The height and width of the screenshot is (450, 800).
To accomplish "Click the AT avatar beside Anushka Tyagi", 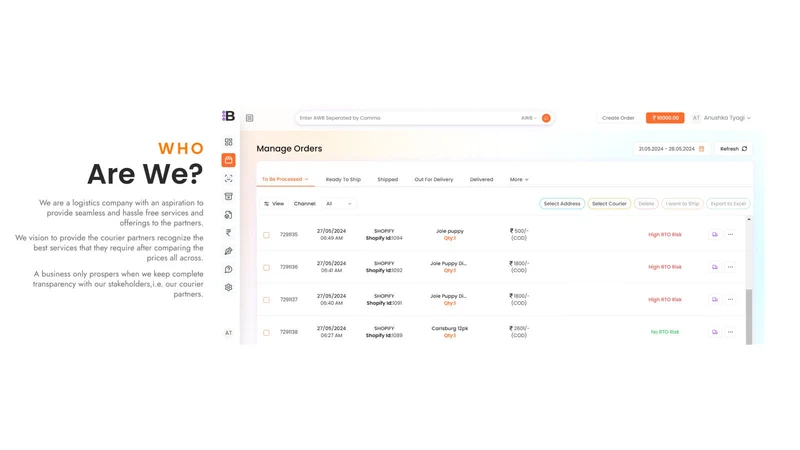I will 696,118.
